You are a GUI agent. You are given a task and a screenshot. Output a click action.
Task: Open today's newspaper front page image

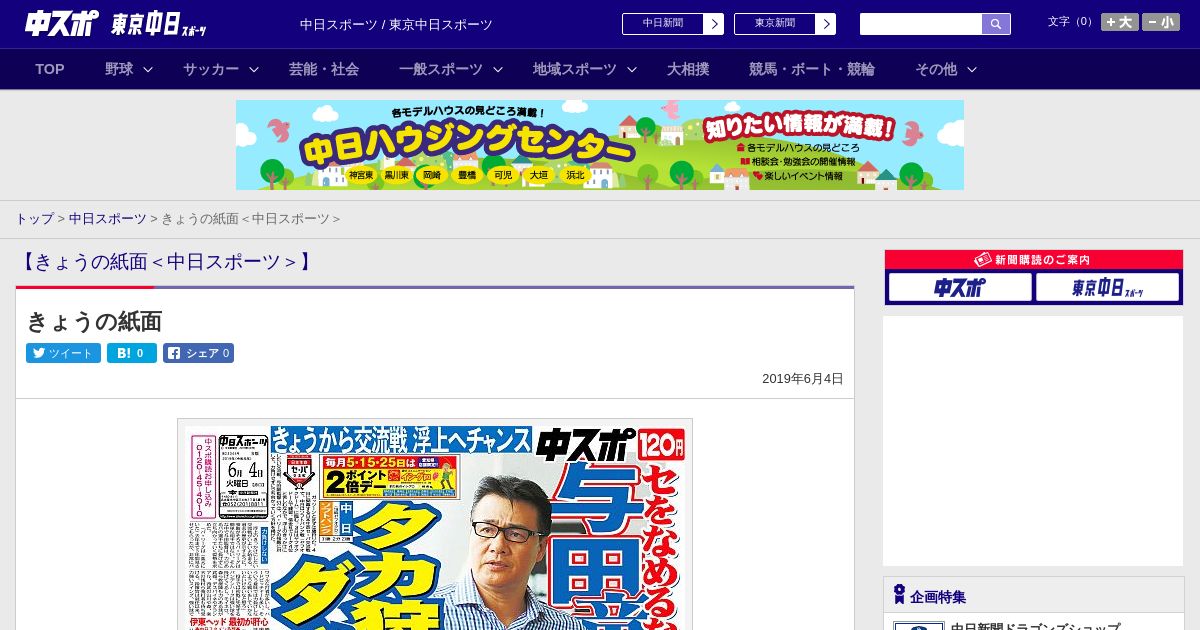[435, 525]
